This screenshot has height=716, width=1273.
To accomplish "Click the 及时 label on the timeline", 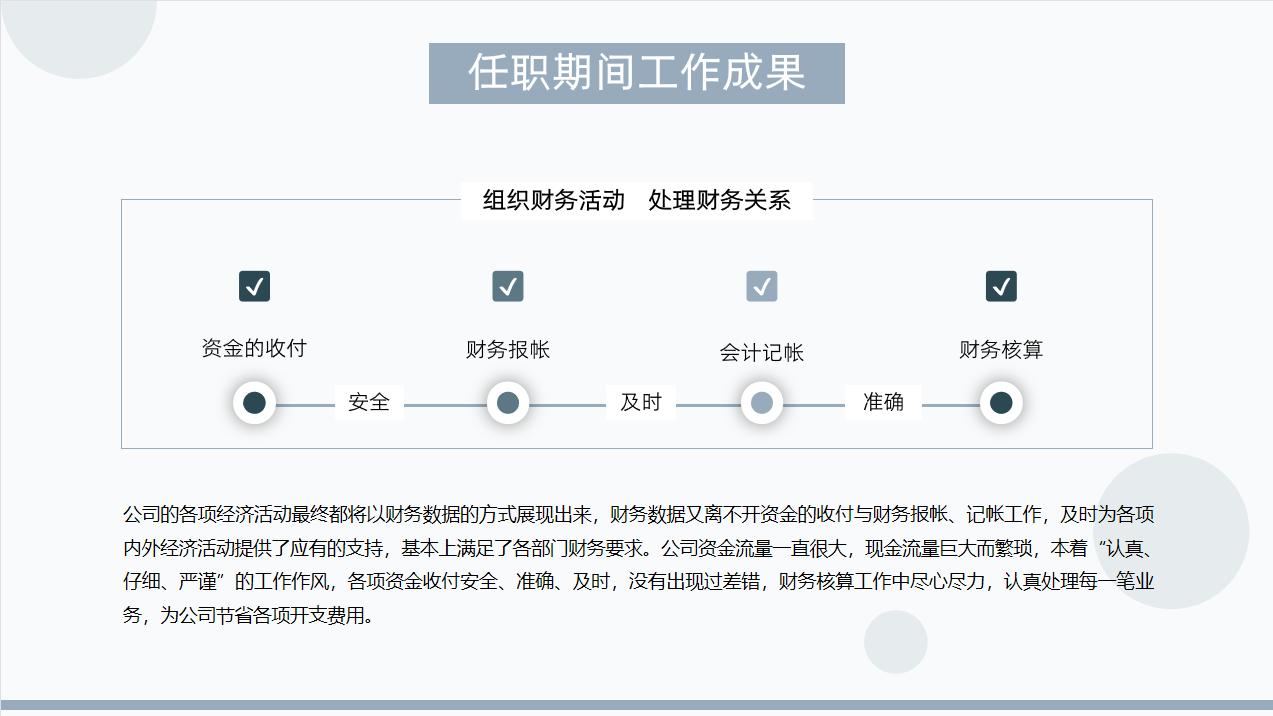I will pos(640,402).
